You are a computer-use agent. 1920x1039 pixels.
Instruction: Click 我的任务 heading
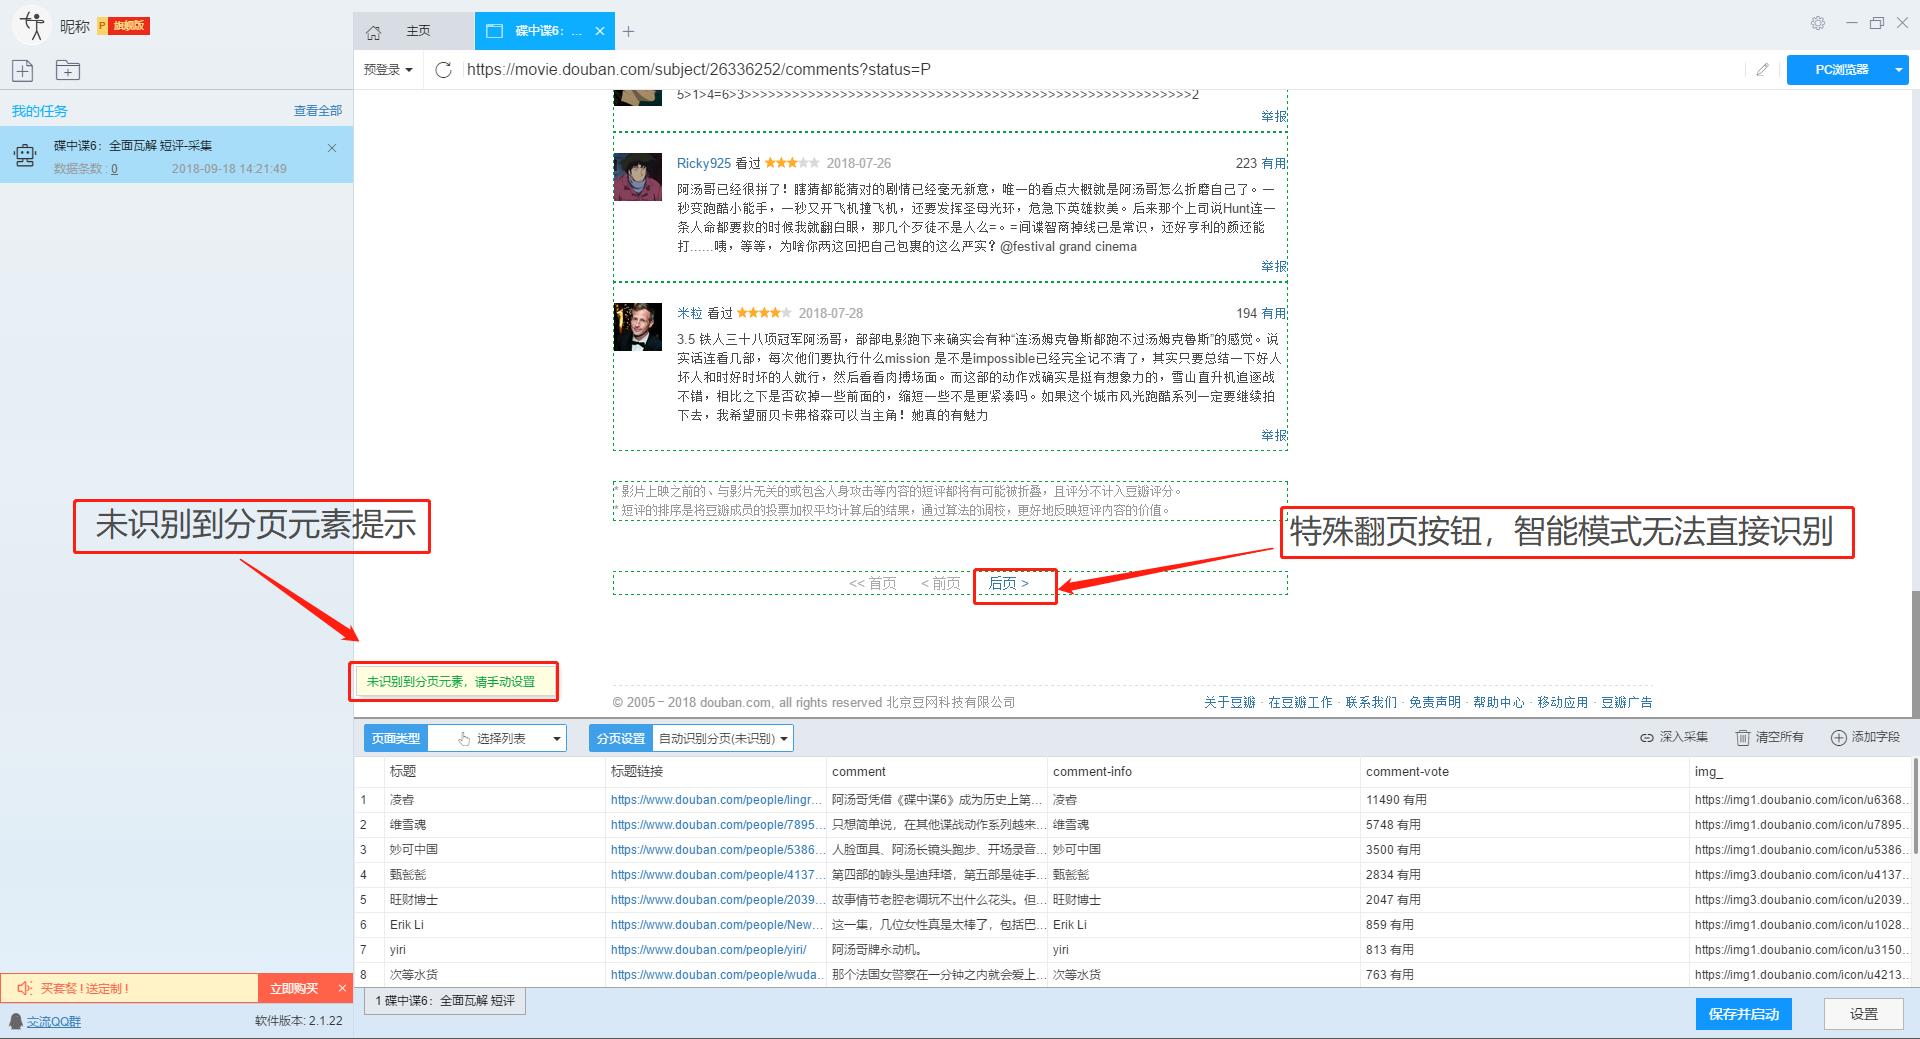[40, 111]
